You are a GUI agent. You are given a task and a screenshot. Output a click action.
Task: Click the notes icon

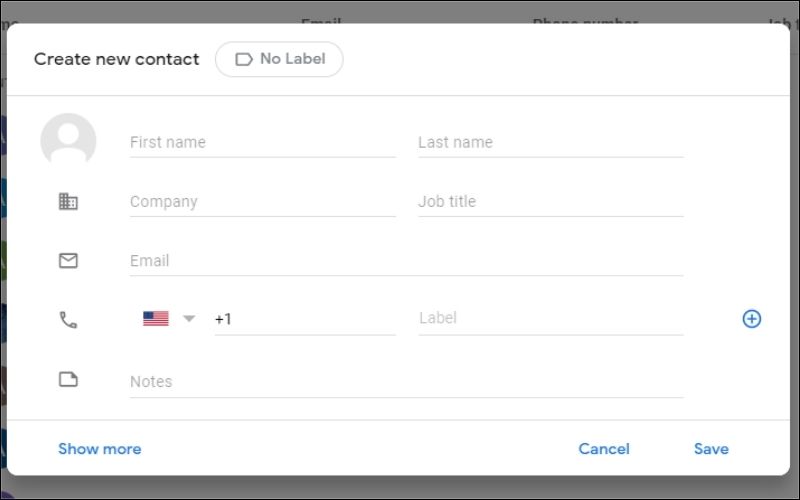click(68, 380)
